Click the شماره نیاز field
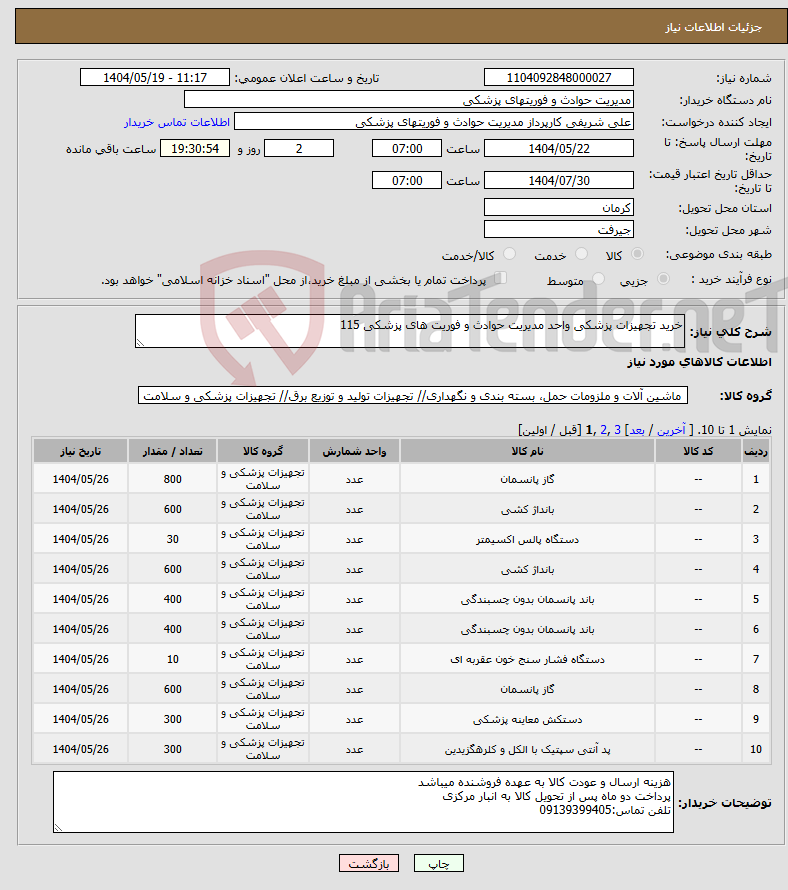788x890 pixels. point(559,77)
